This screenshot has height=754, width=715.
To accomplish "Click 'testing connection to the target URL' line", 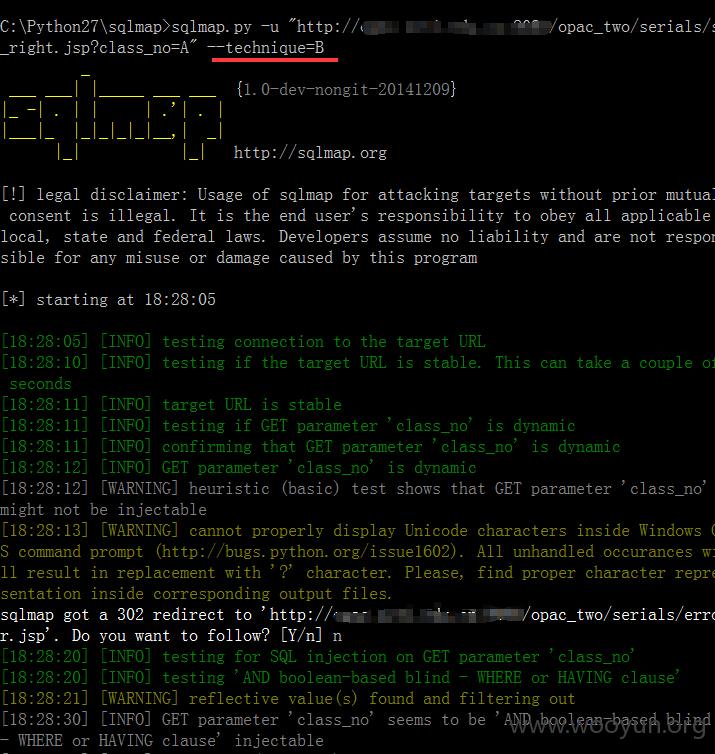I will pos(243,341).
